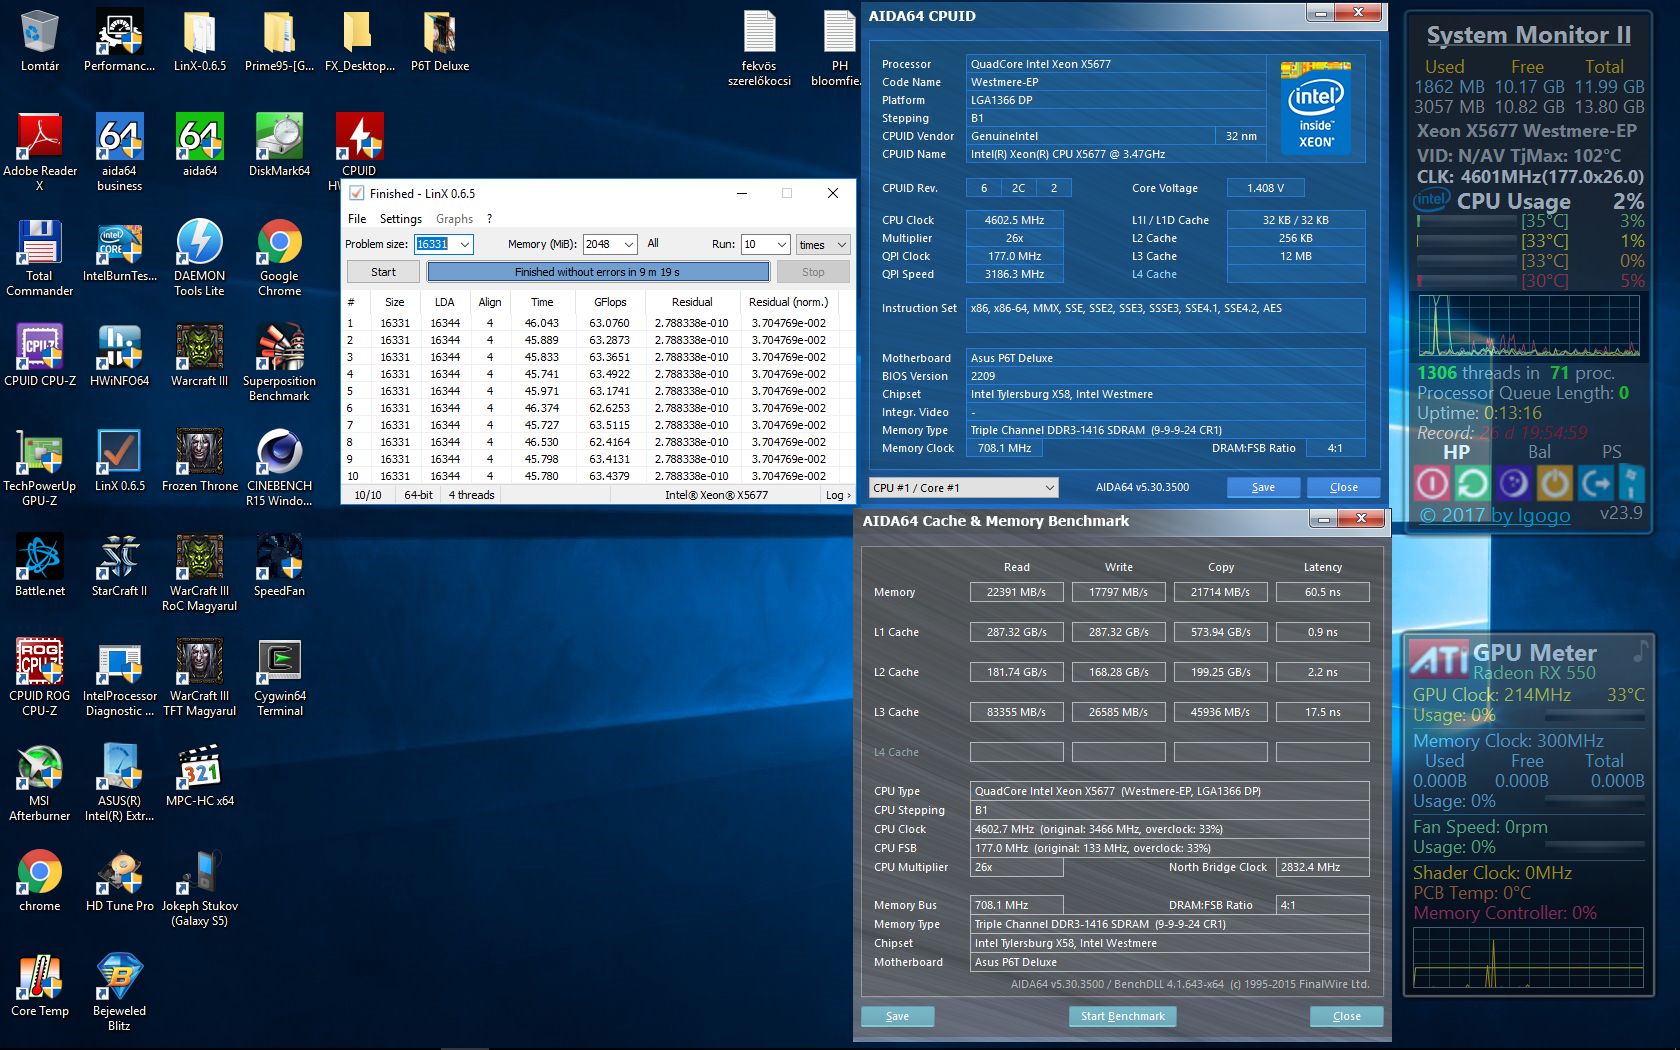The width and height of the screenshot is (1680, 1050).
Task: Open the ? help menu in LinX
Action: point(490,219)
